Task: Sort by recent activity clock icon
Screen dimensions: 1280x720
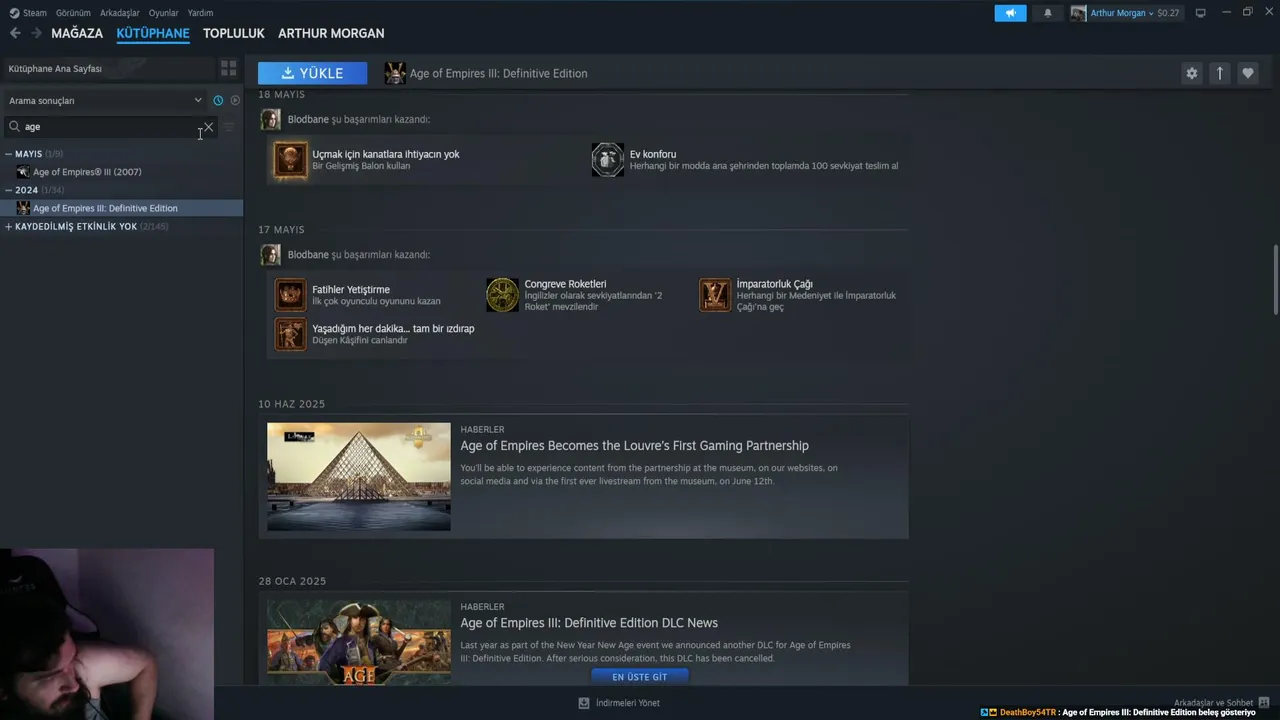Action: (x=218, y=100)
